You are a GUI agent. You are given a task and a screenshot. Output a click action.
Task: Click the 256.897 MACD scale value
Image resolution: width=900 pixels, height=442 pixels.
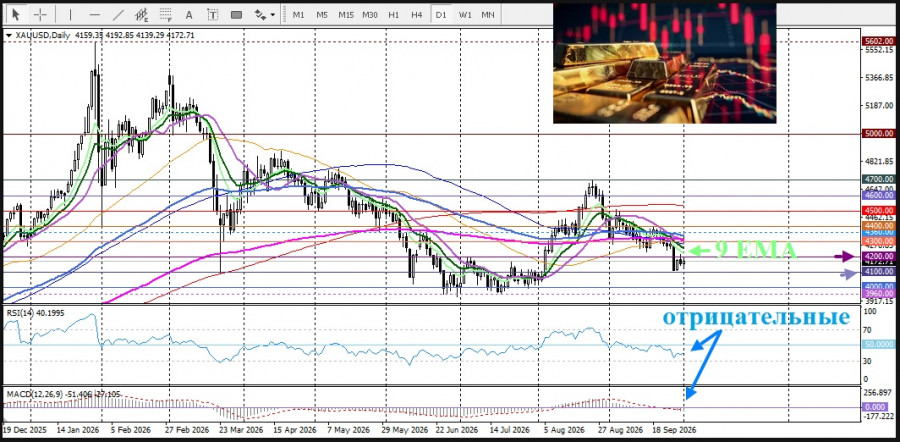[879, 393]
